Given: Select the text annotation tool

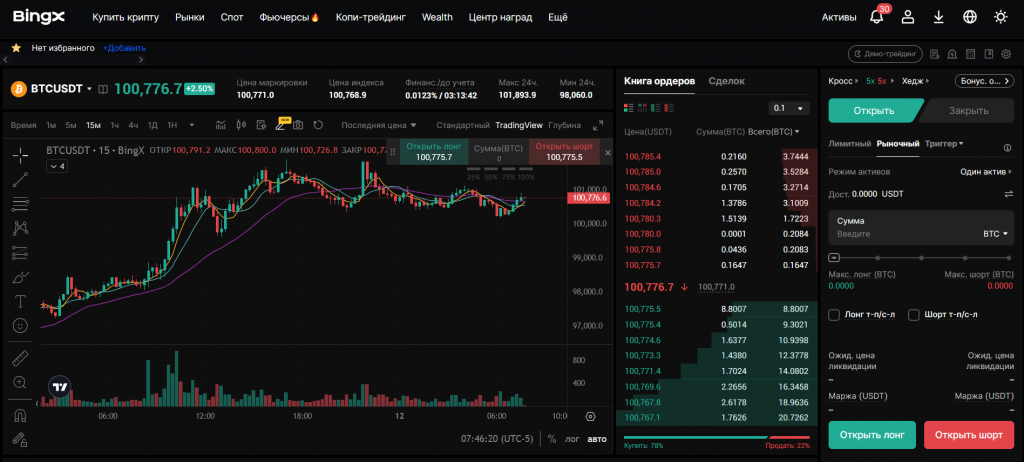Looking at the screenshot, I should click(x=20, y=301).
